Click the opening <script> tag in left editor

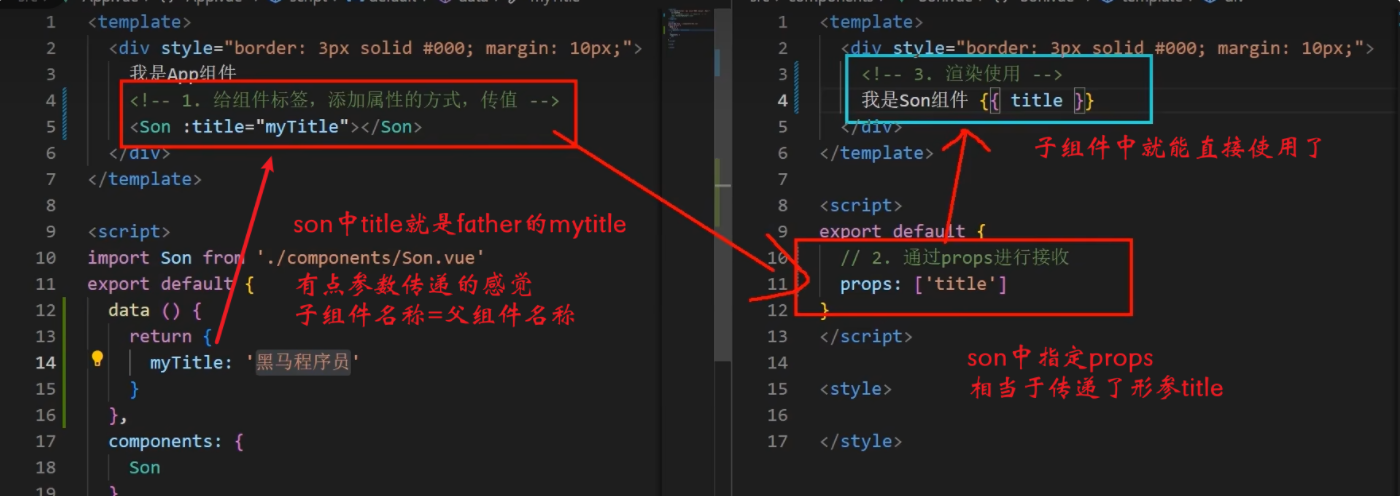pos(128,232)
